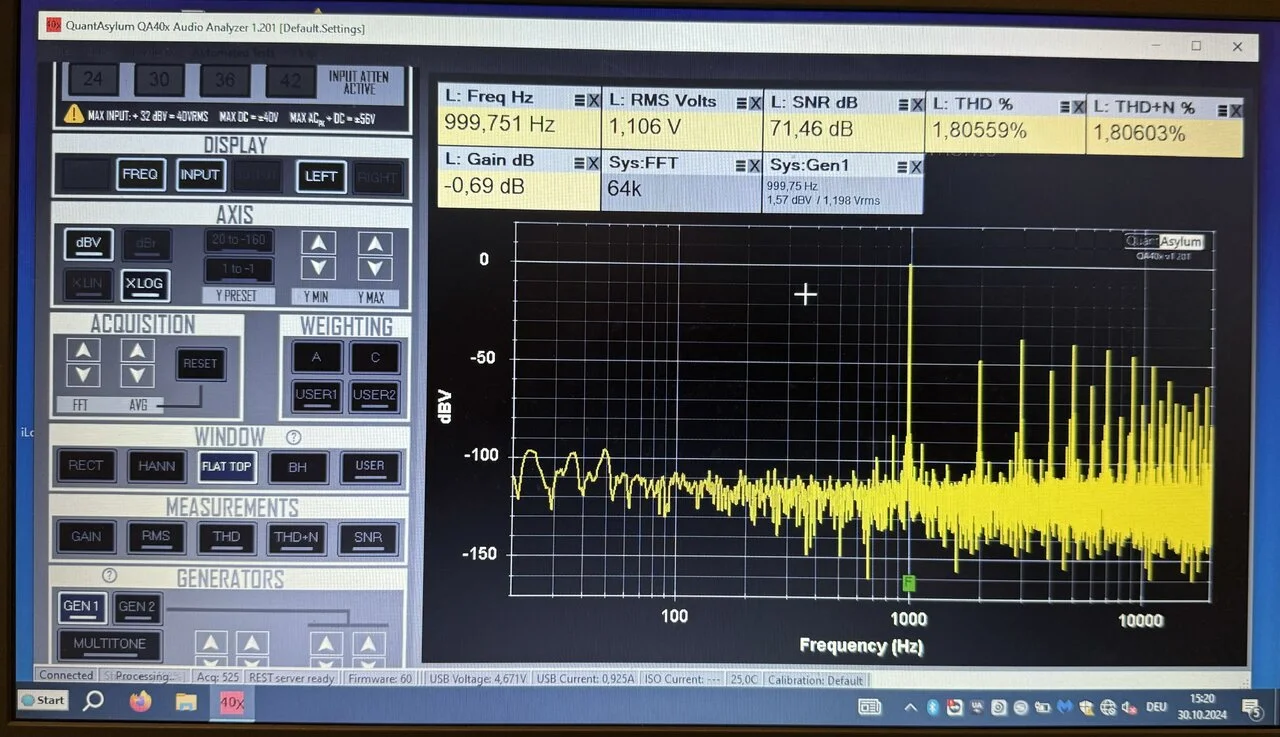Image resolution: width=1280 pixels, height=737 pixels.
Task: Toggle the GEN 1 generator on or off
Action: 81,606
